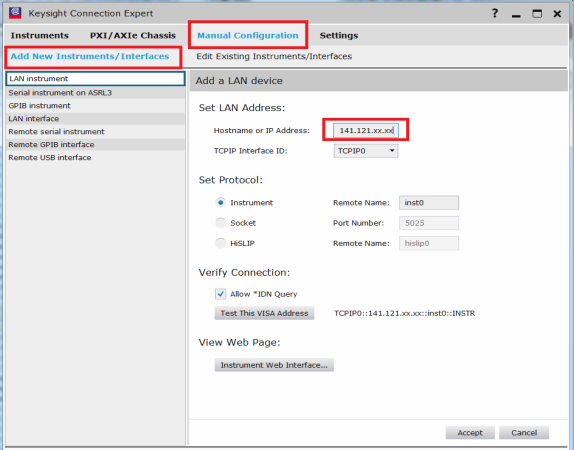The width and height of the screenshot is (574, 450).
Task: Click Test This VISA Address button
Action: pyautogui.click(x=264, y=313)
